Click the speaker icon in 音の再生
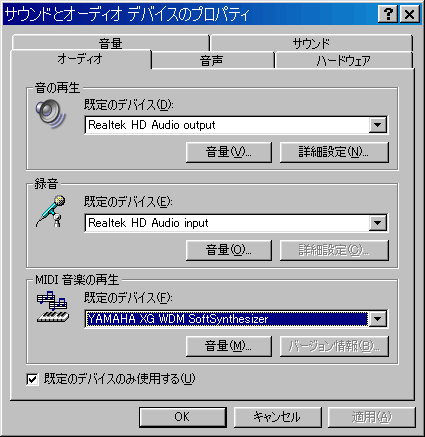Screen dimensions: 425x437 [x=51, y=114]
